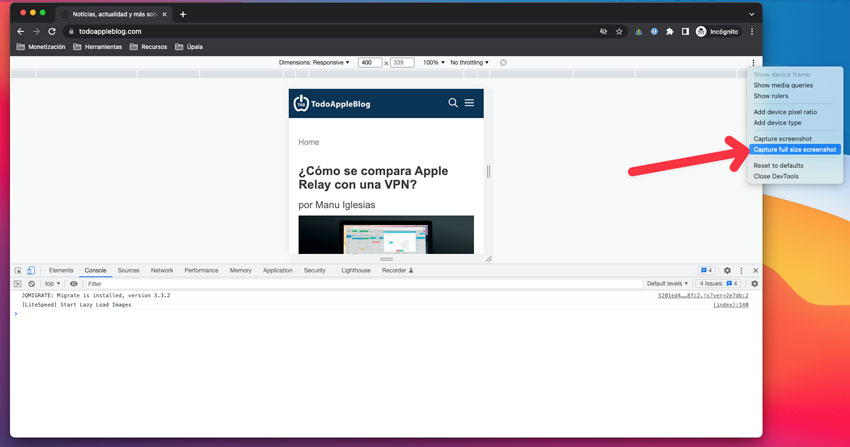The image size is (850, 447).
Task: Open the site hamburger menu icon
Action: tap(469, 103)
